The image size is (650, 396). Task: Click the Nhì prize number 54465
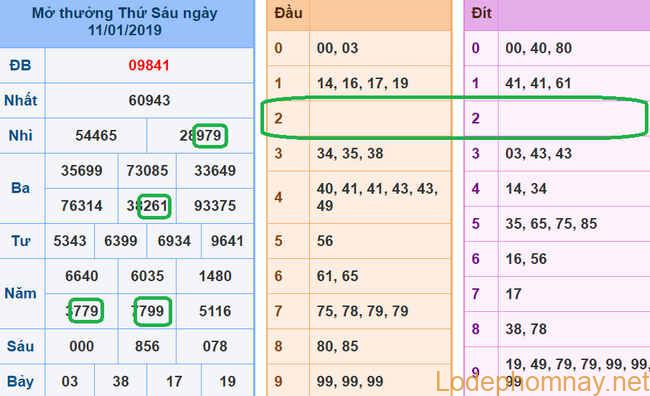(96, 136)
